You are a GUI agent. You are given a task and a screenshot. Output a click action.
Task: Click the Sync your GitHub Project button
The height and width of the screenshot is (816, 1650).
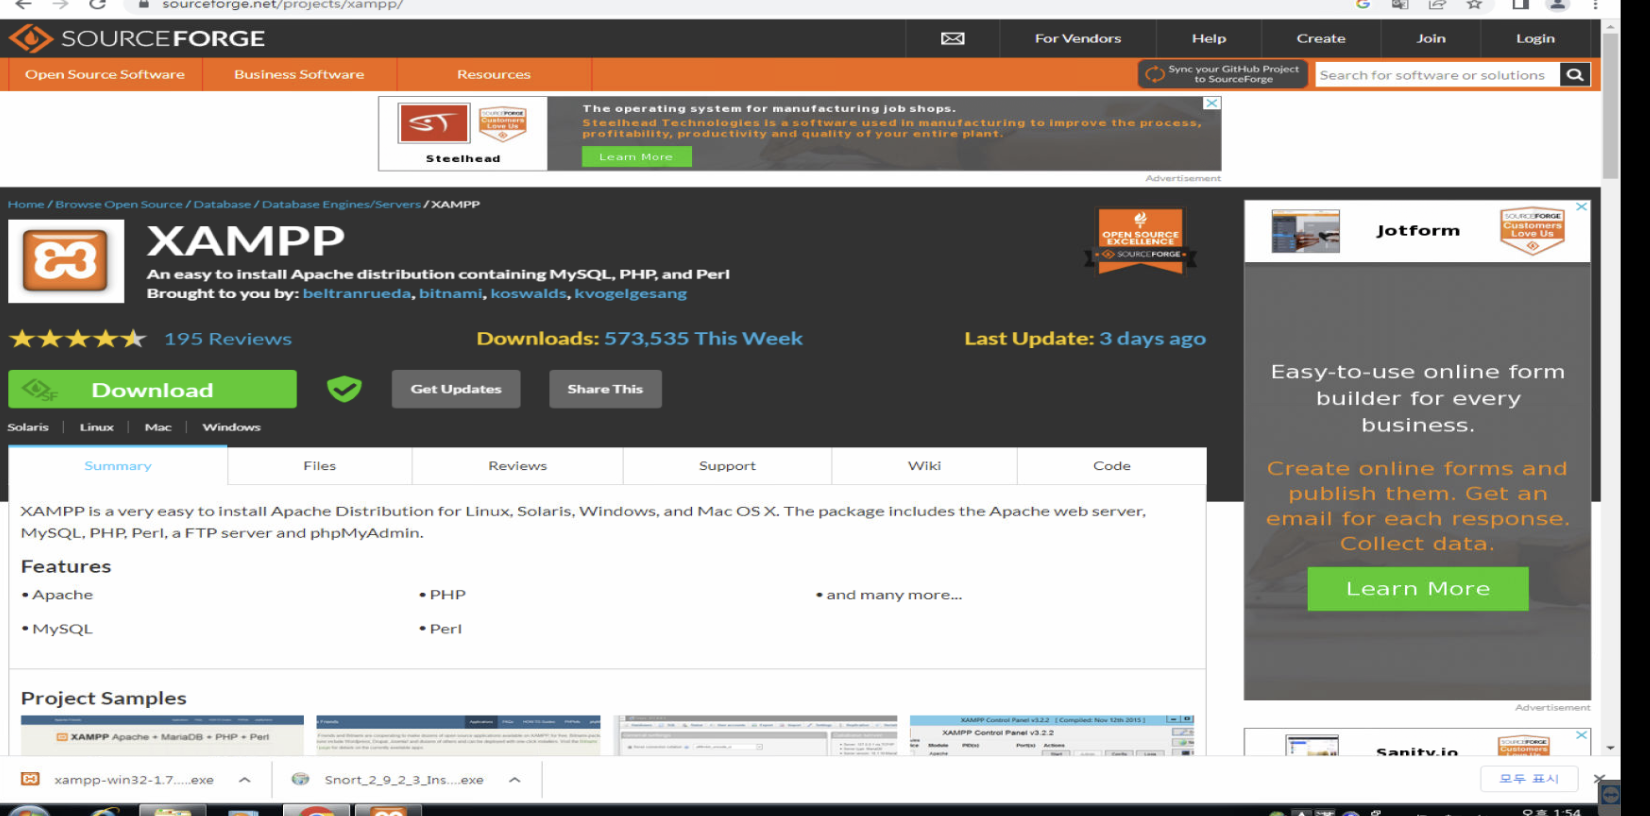point(1223,74)
